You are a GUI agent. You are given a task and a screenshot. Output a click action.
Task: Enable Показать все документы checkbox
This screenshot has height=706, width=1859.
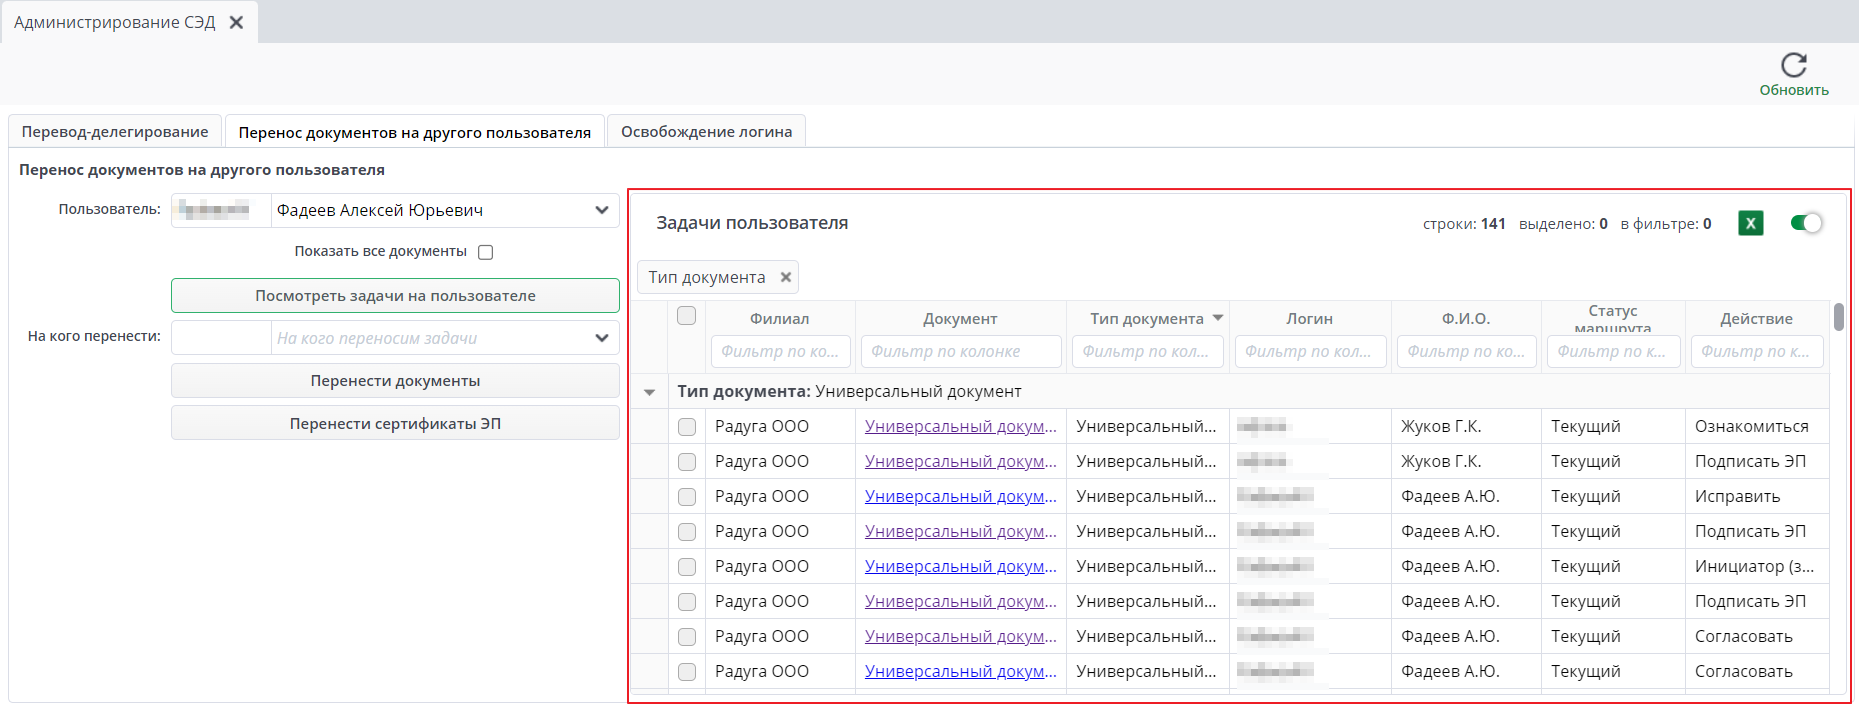click(x=486, y=252)
